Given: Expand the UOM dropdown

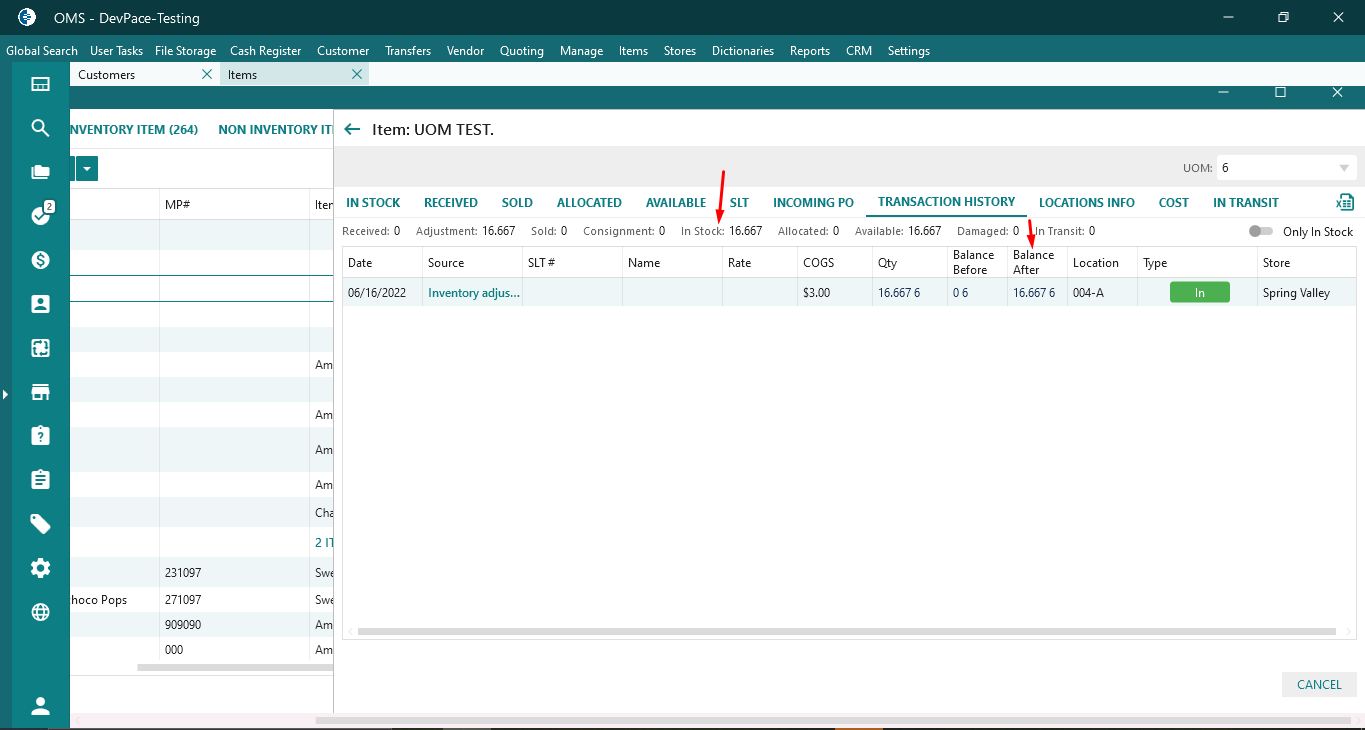Looking at the screenshot, I should [x=1343, y=168].
